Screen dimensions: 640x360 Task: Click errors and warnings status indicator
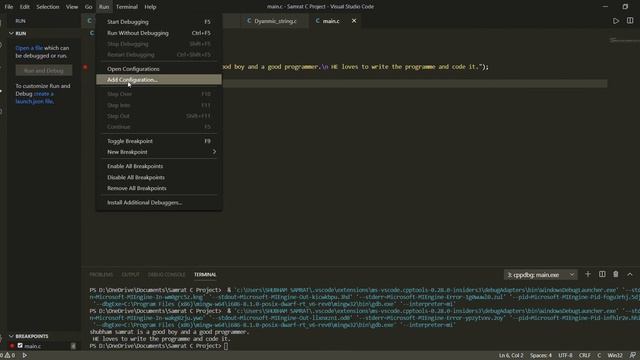[8, 356]
